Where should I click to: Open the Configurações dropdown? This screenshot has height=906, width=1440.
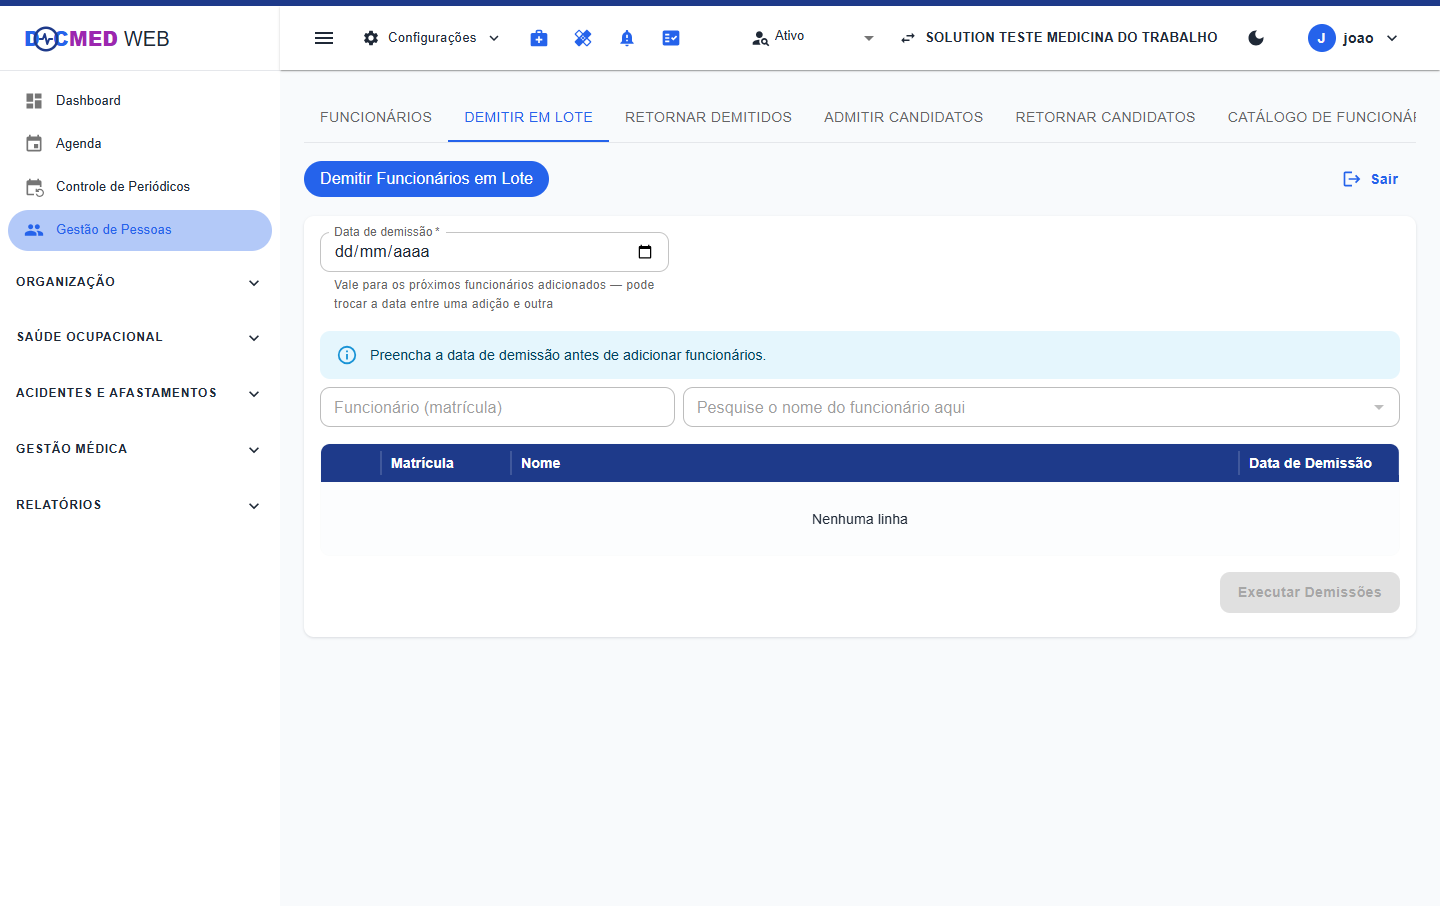(x=431, y=38)
